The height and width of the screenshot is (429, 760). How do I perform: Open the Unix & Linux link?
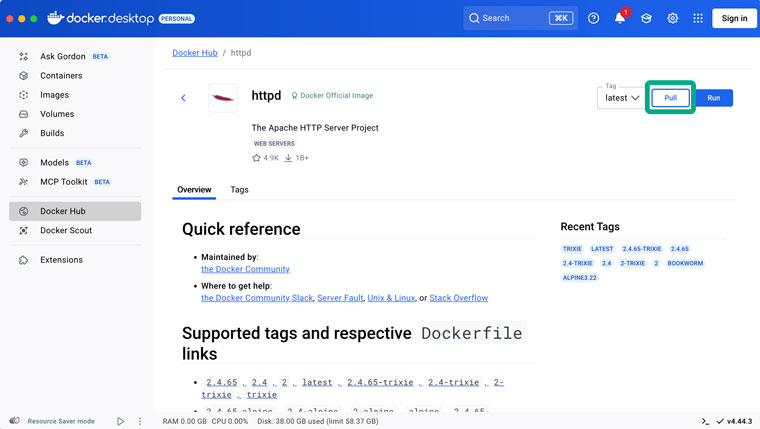click(391, 298)
